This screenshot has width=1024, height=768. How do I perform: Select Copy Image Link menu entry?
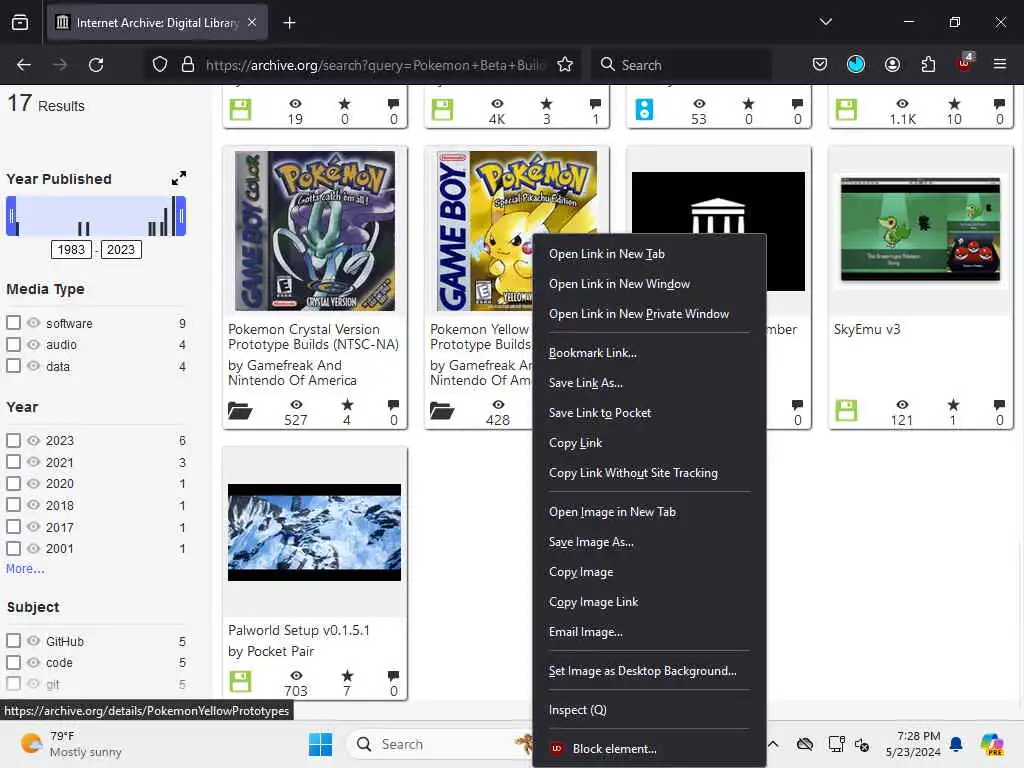(649, 602)
